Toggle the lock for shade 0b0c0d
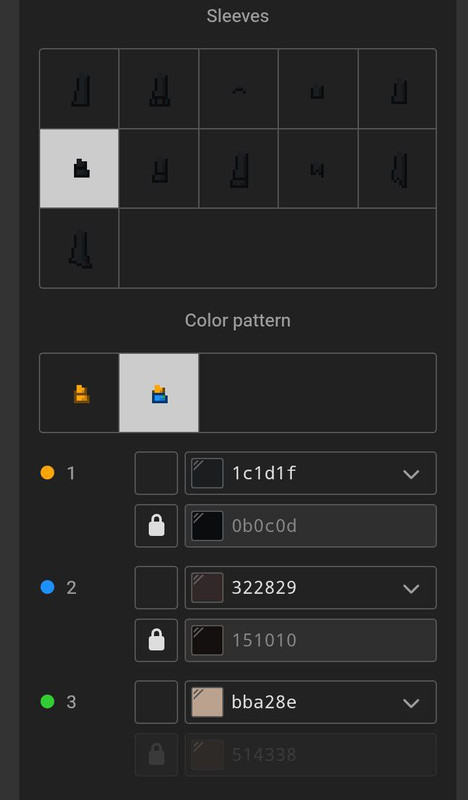Viewport: 468px width, 800px height. tap(156, 526)
